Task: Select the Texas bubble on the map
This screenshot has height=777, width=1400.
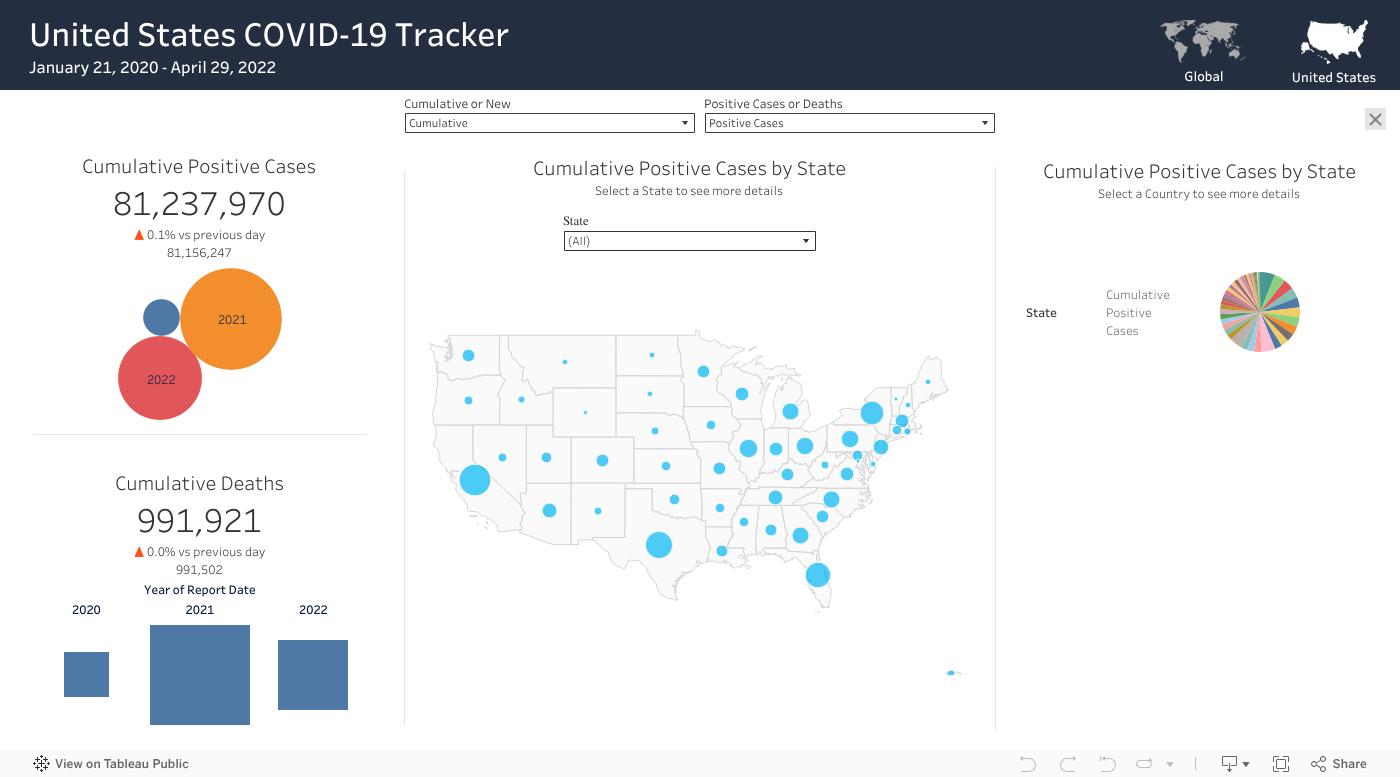Action: 658,545
